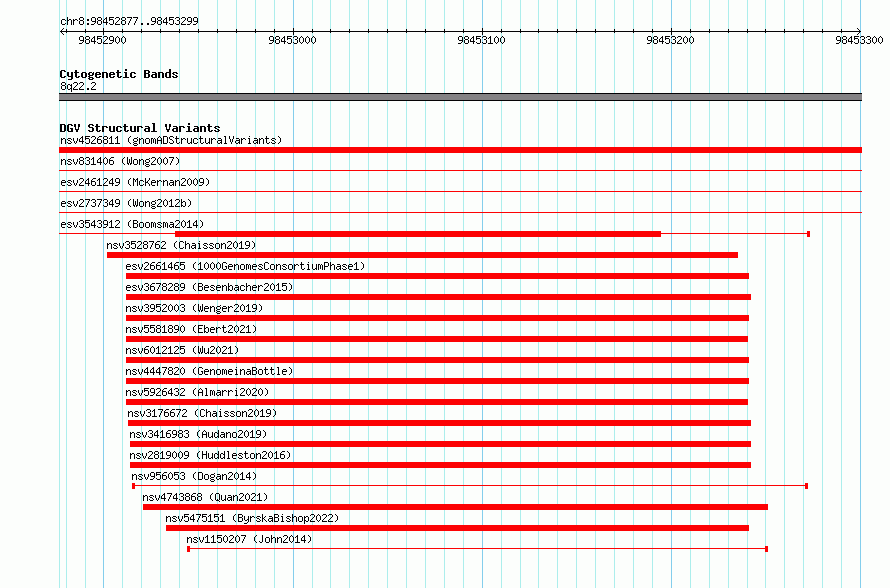Open variant nsv4447820 (GenomeinaBottle) label
This screenshot has height=588, width=890.
pos(209,371)
